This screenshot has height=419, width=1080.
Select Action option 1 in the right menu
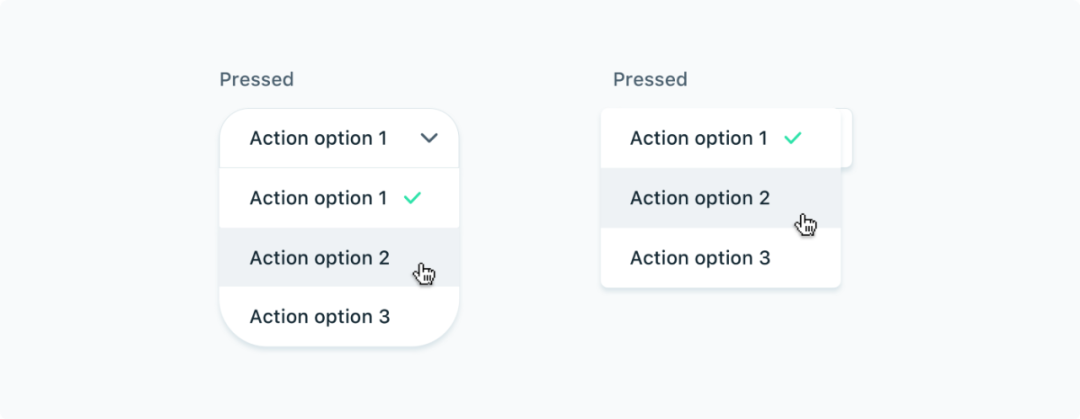698,138
